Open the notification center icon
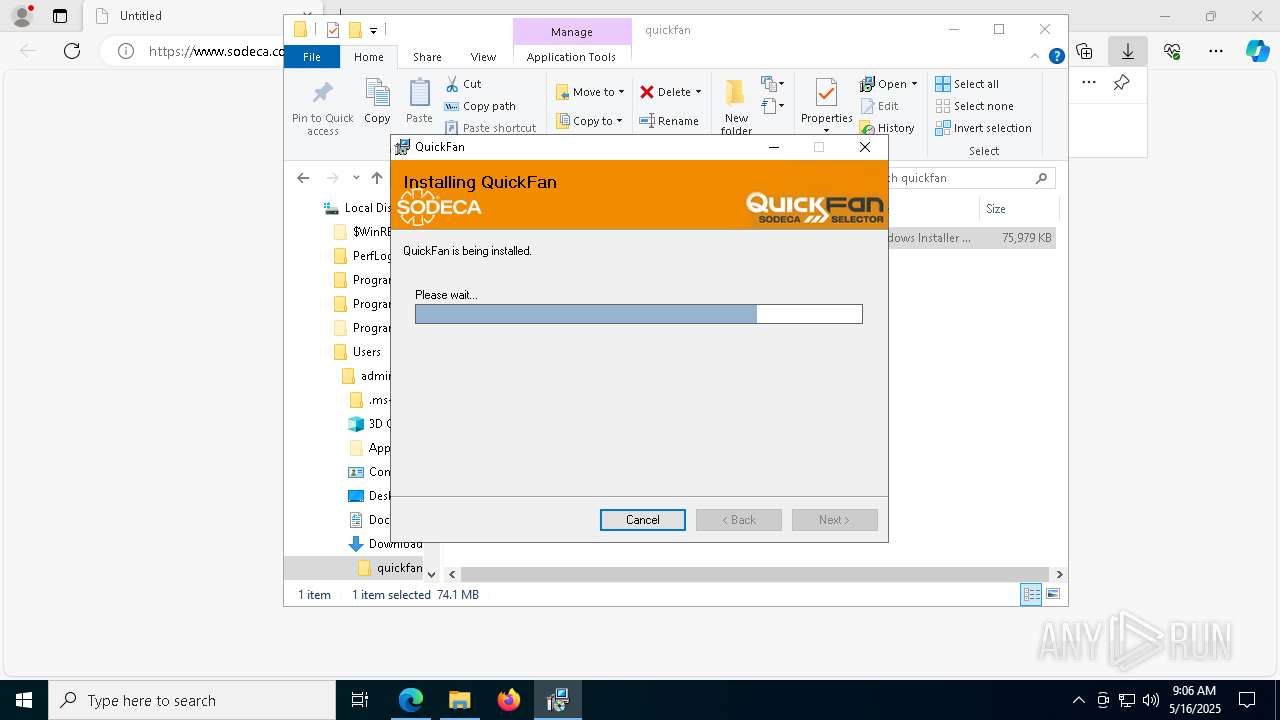This screenshot has height=720, width=1280. click(1247, 700)
